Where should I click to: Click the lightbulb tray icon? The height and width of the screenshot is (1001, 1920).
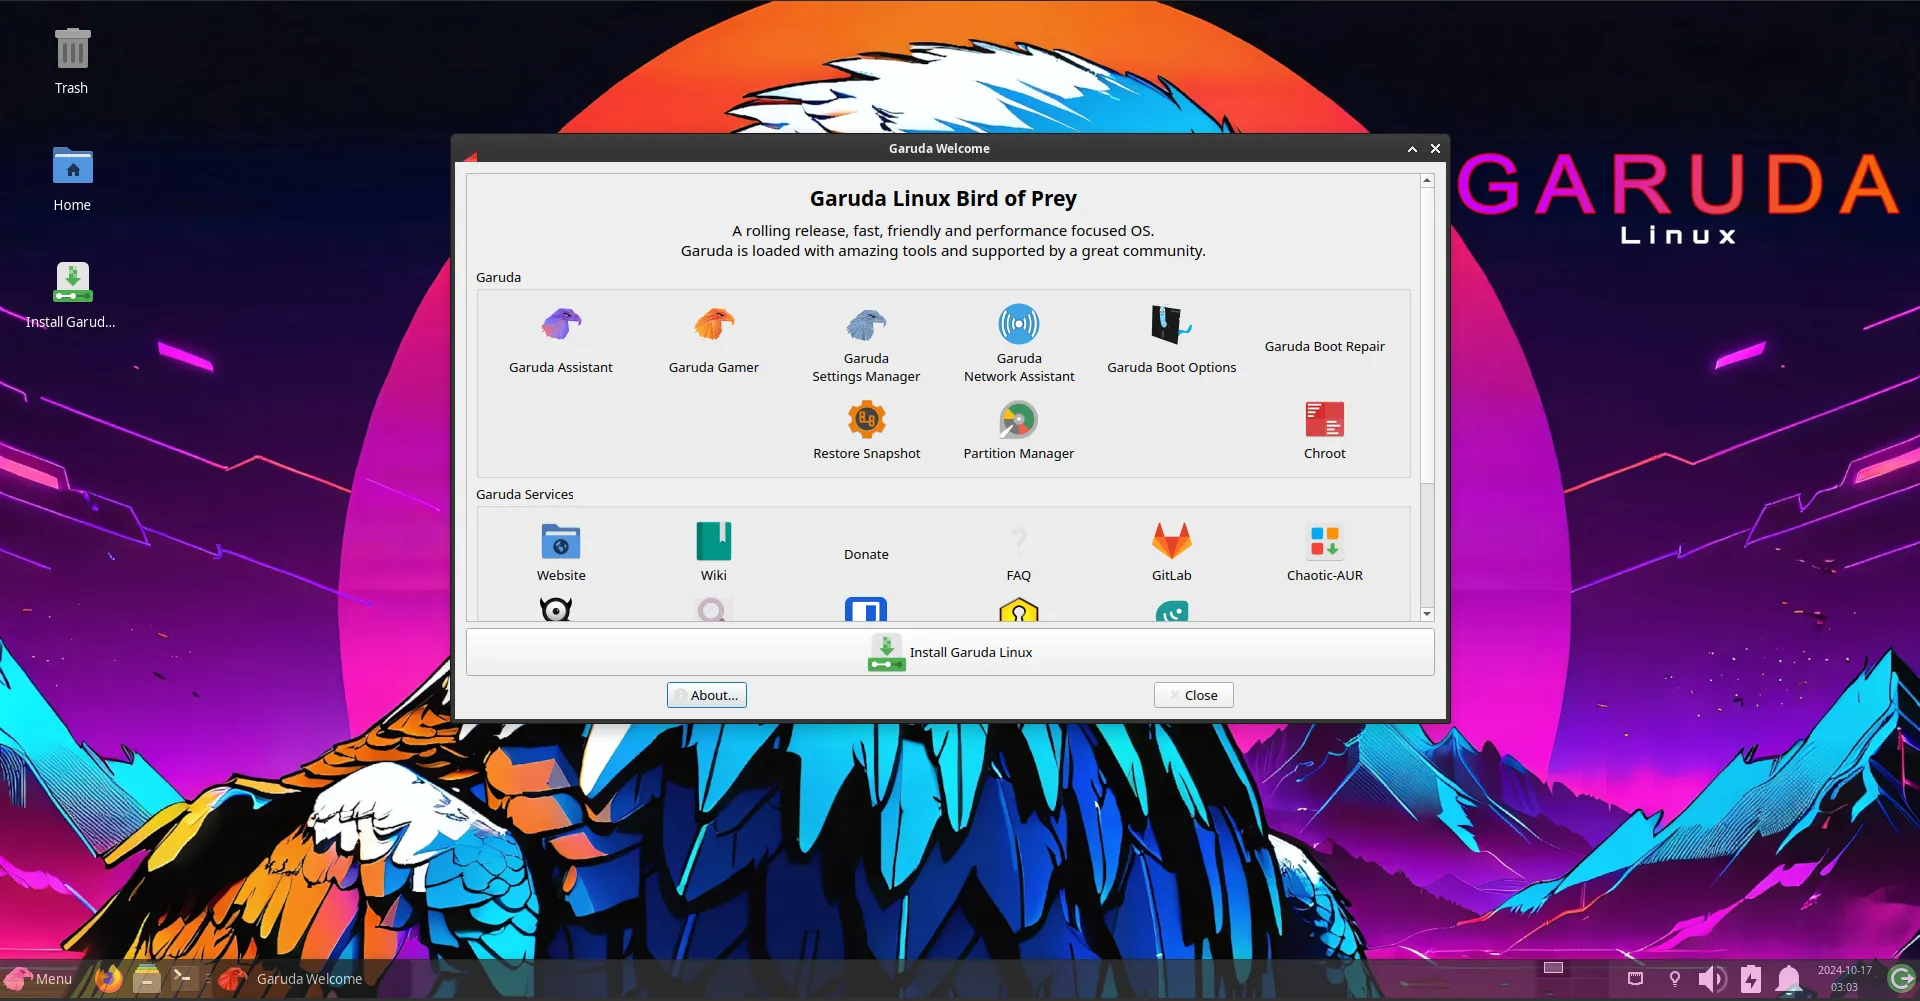(1674, 979)
